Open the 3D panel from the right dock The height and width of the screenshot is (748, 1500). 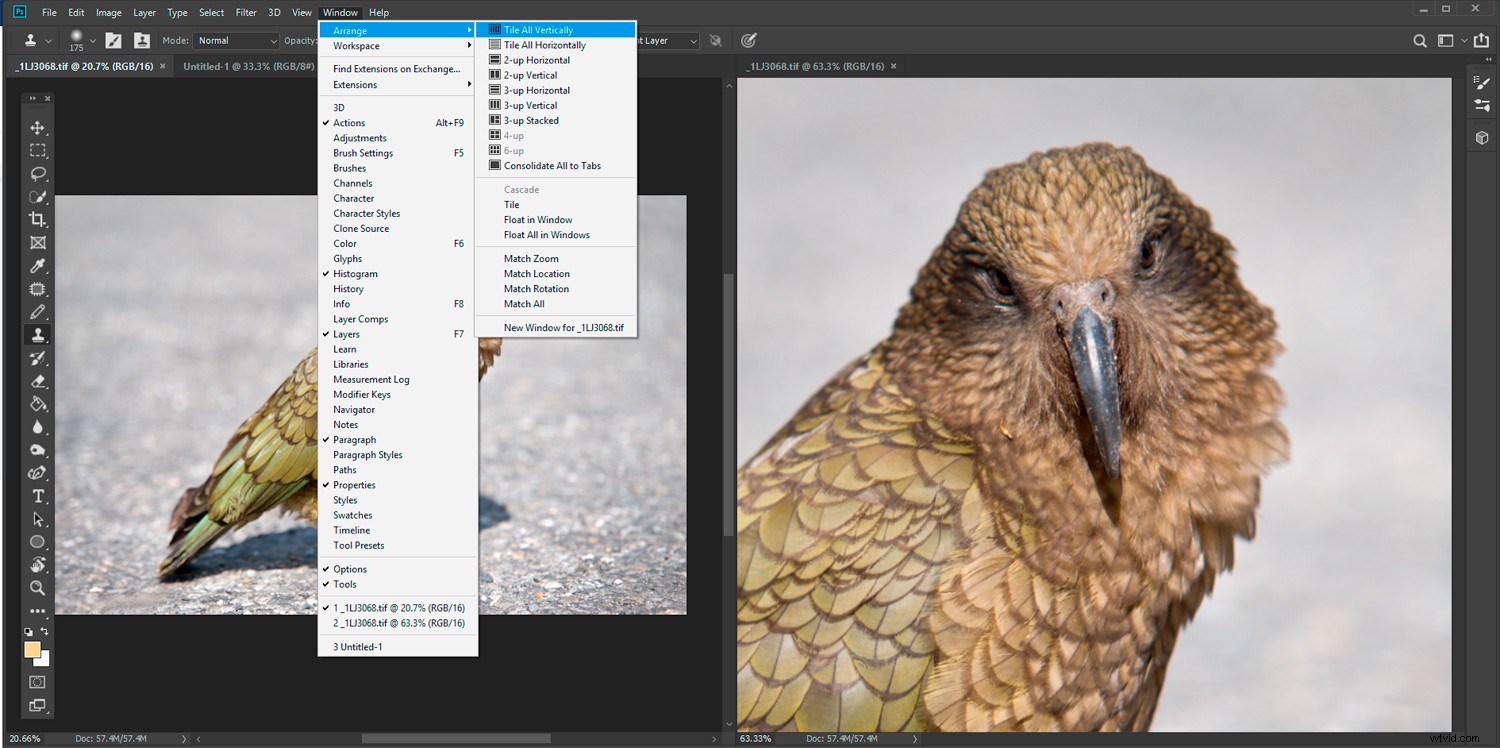(x=1481, y=137)
